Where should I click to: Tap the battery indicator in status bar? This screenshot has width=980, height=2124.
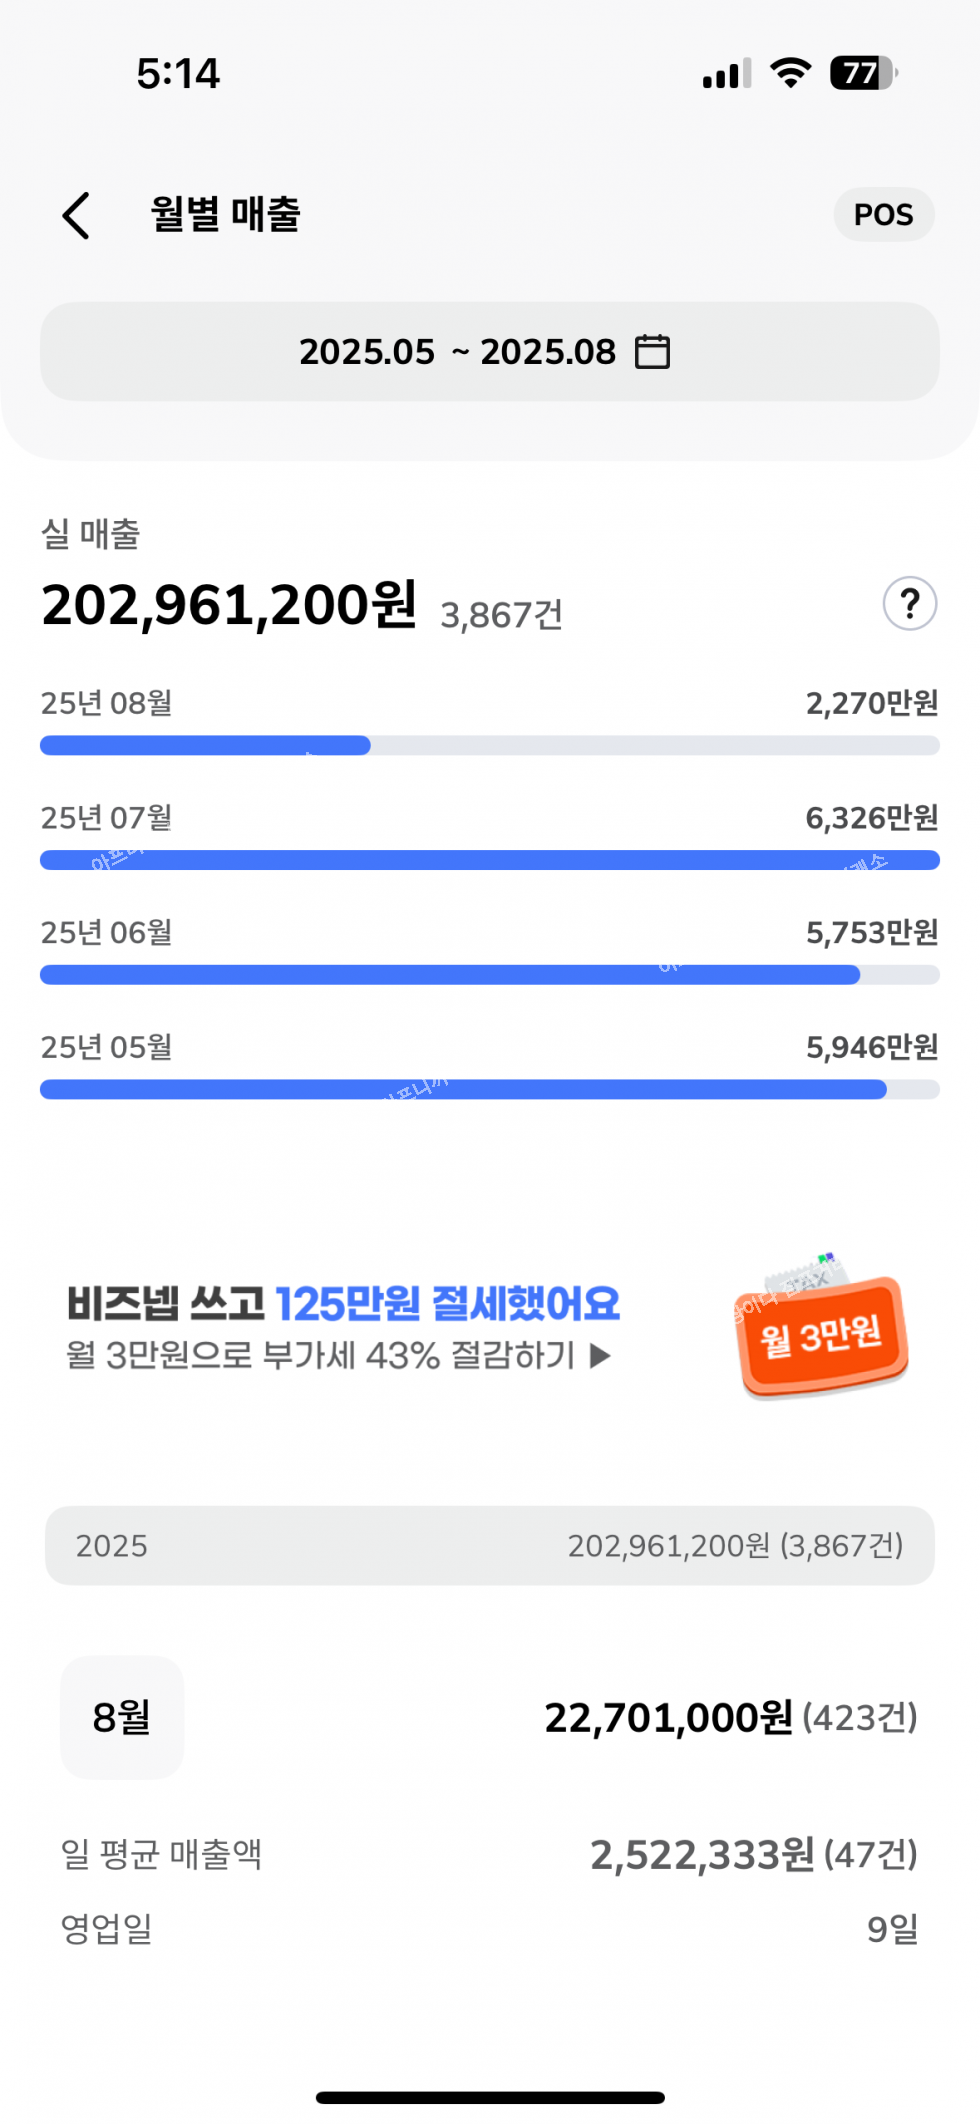coord(863,73)
